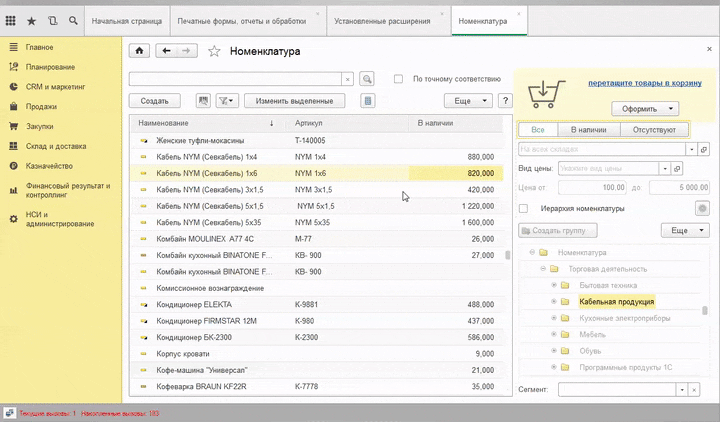Click the global search magnifier icon

(73, 21)
